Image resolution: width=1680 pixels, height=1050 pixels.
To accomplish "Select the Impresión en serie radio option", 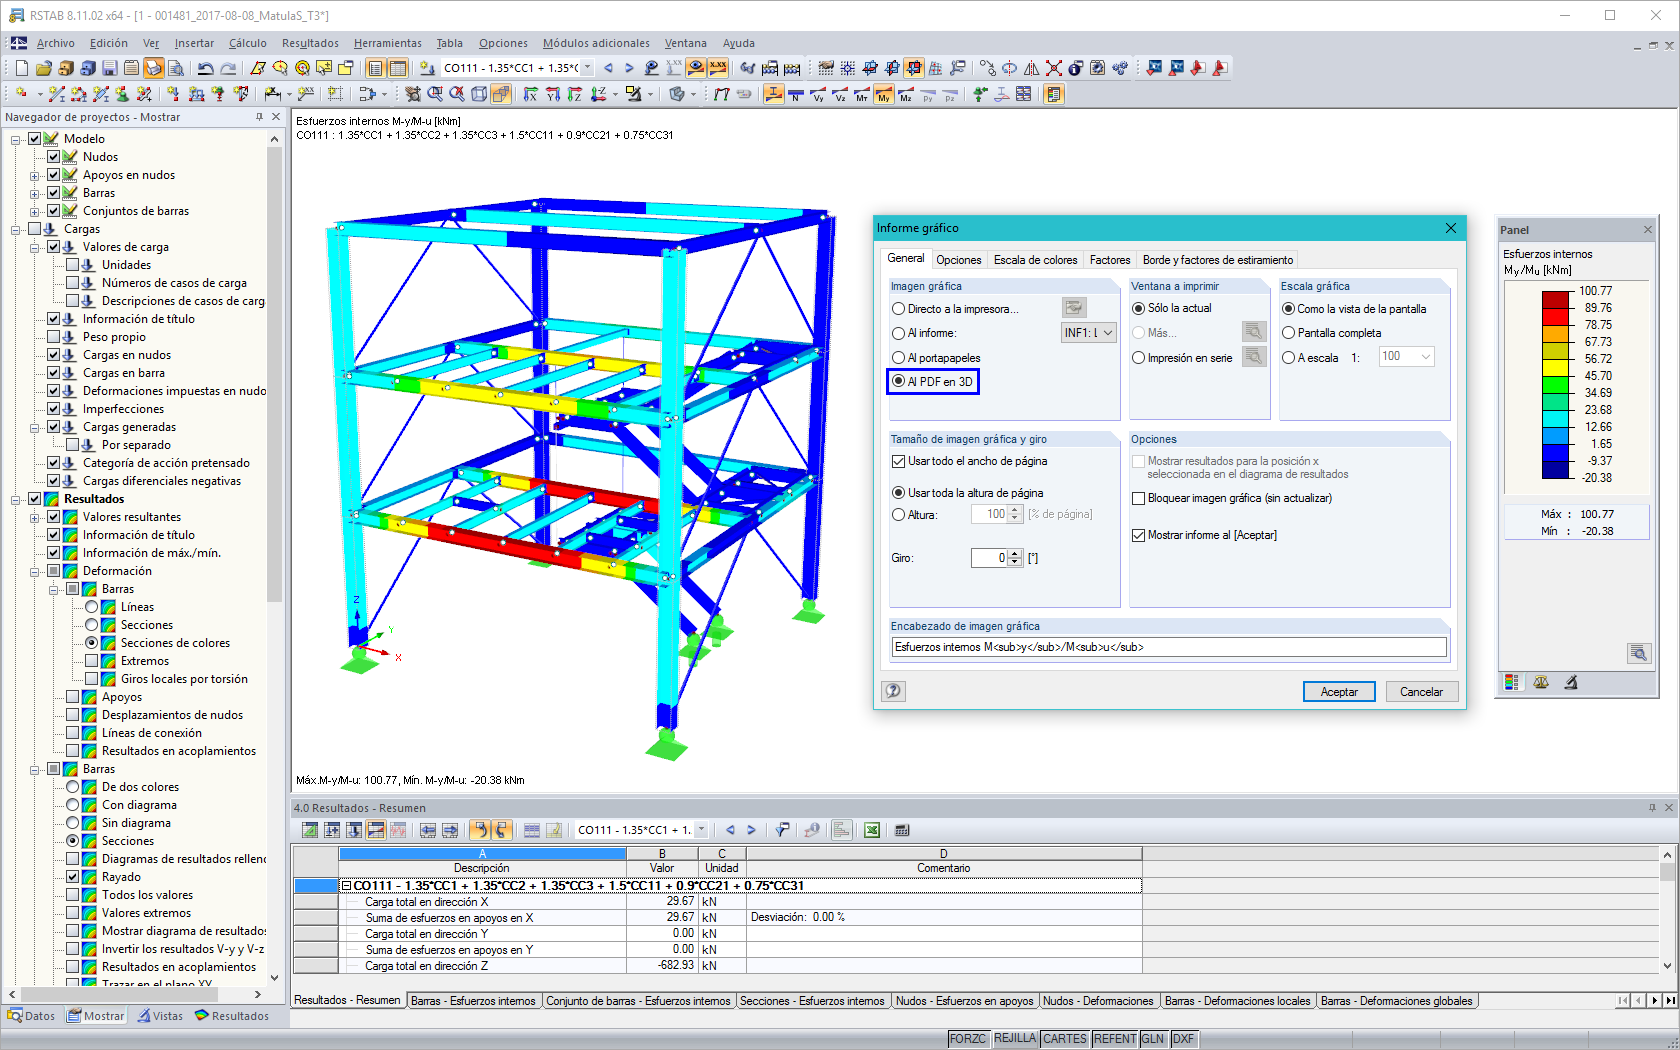I will coord(1138,357).
